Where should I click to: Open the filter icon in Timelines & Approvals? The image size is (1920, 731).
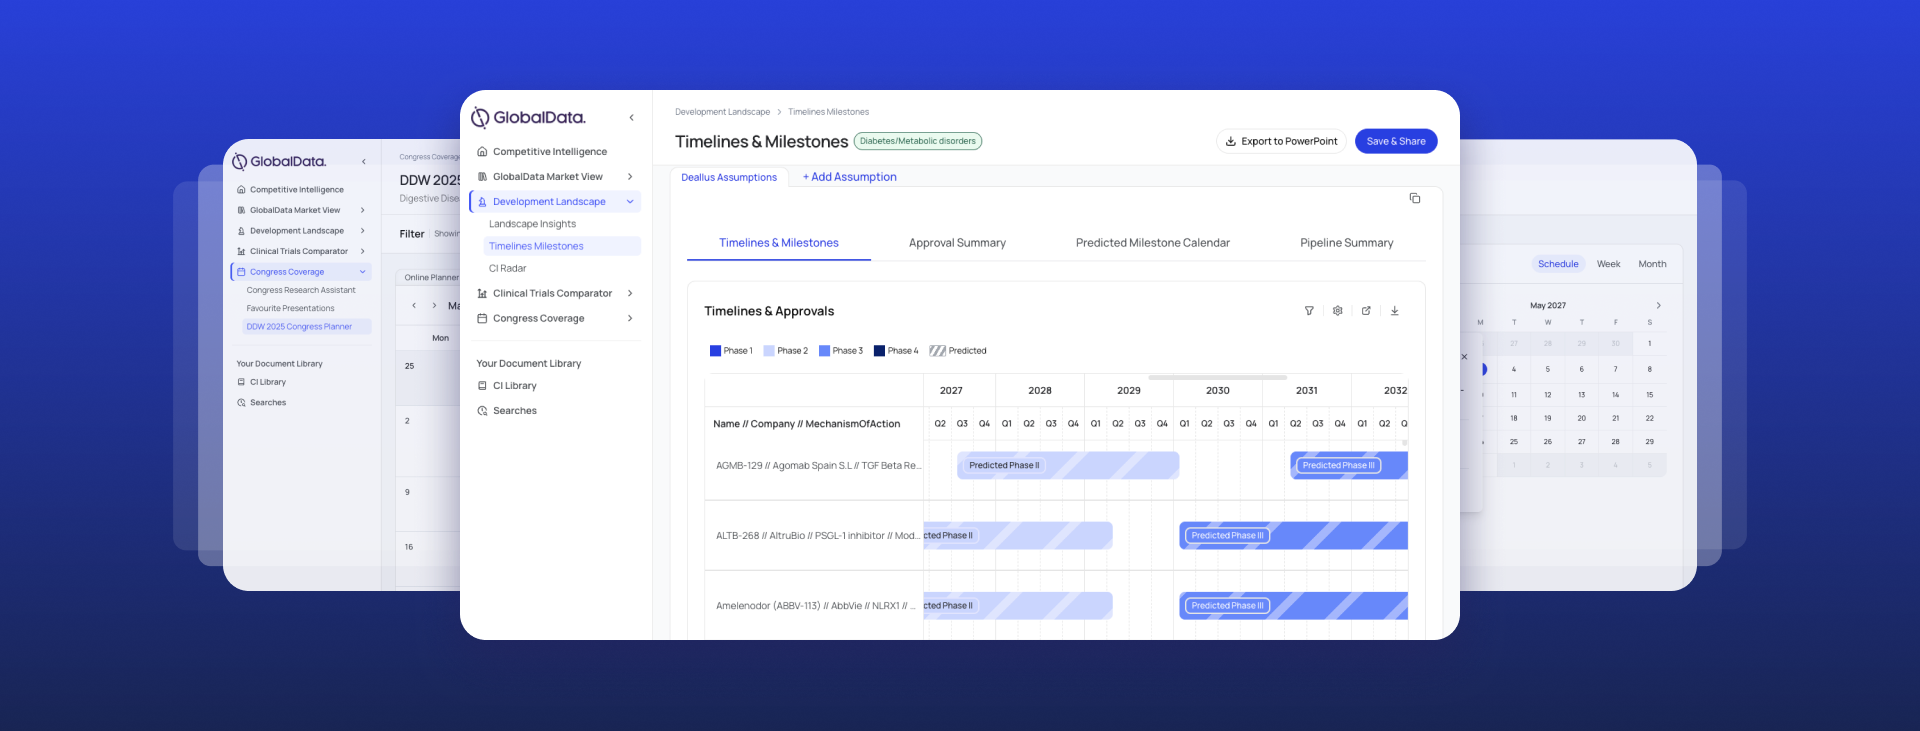tap(1309, 311)
